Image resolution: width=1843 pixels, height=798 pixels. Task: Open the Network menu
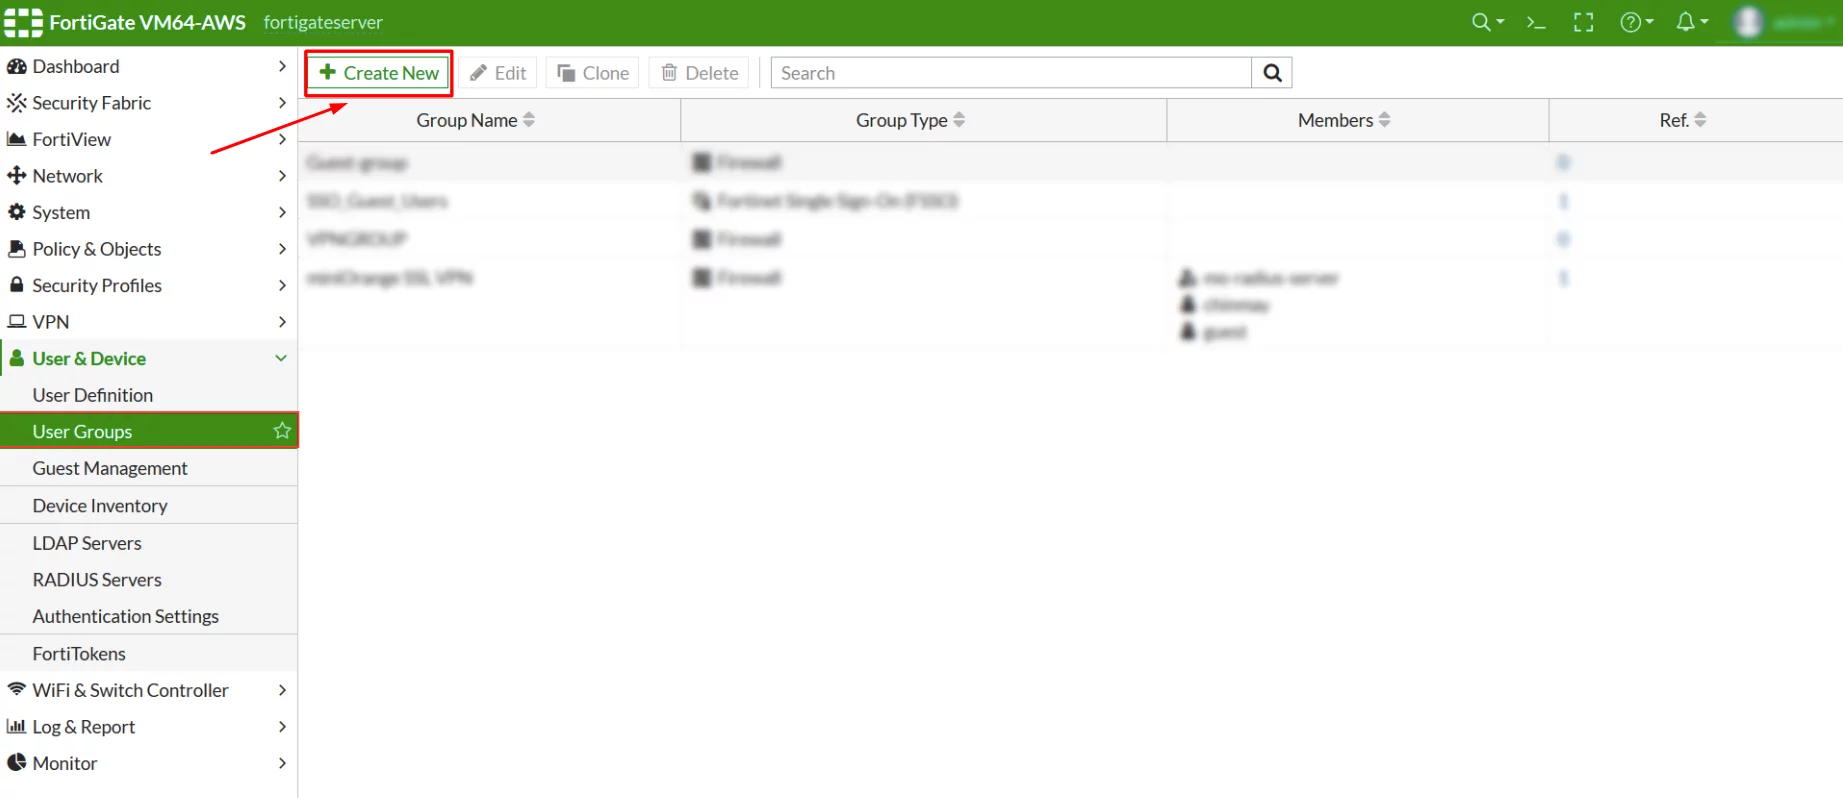pyautogui.click(x=148, y=176)
